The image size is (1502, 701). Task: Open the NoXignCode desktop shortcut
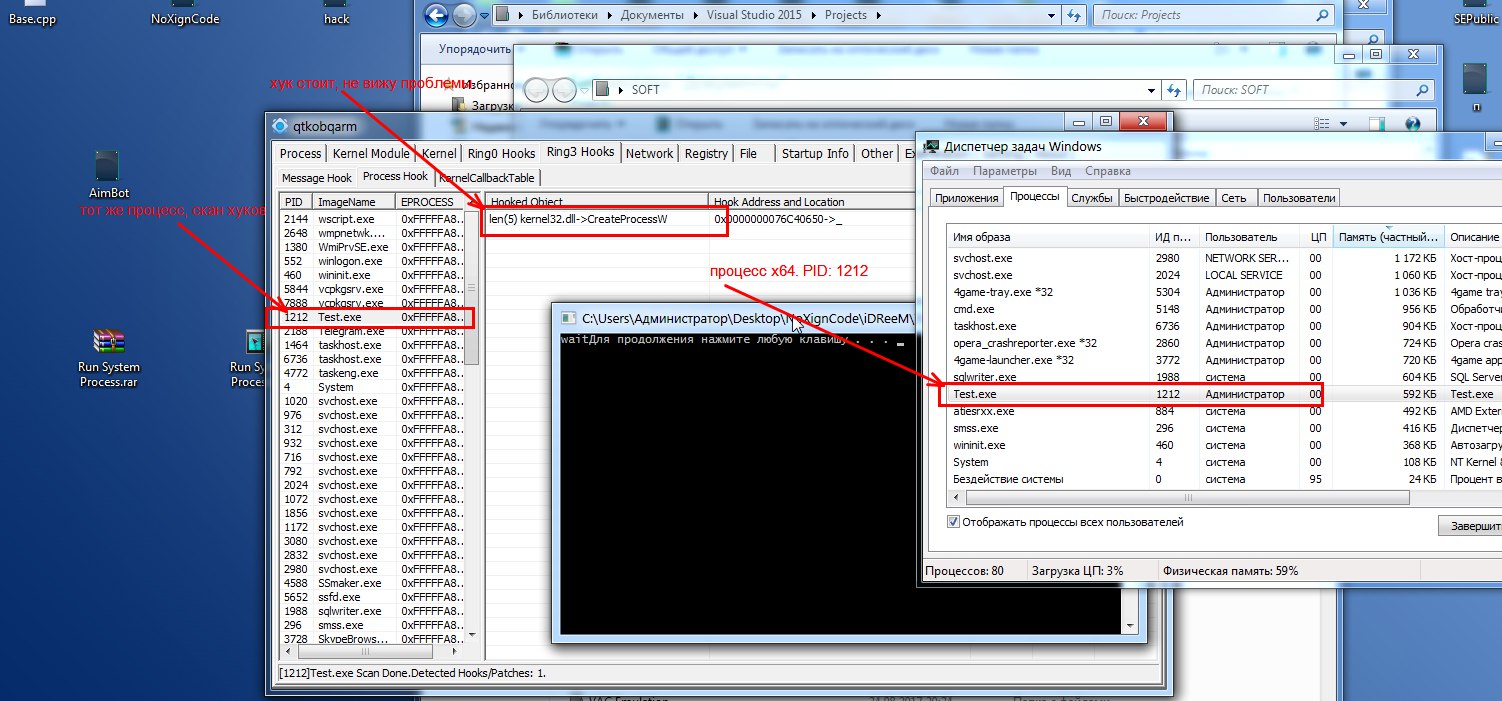[185, 14]
